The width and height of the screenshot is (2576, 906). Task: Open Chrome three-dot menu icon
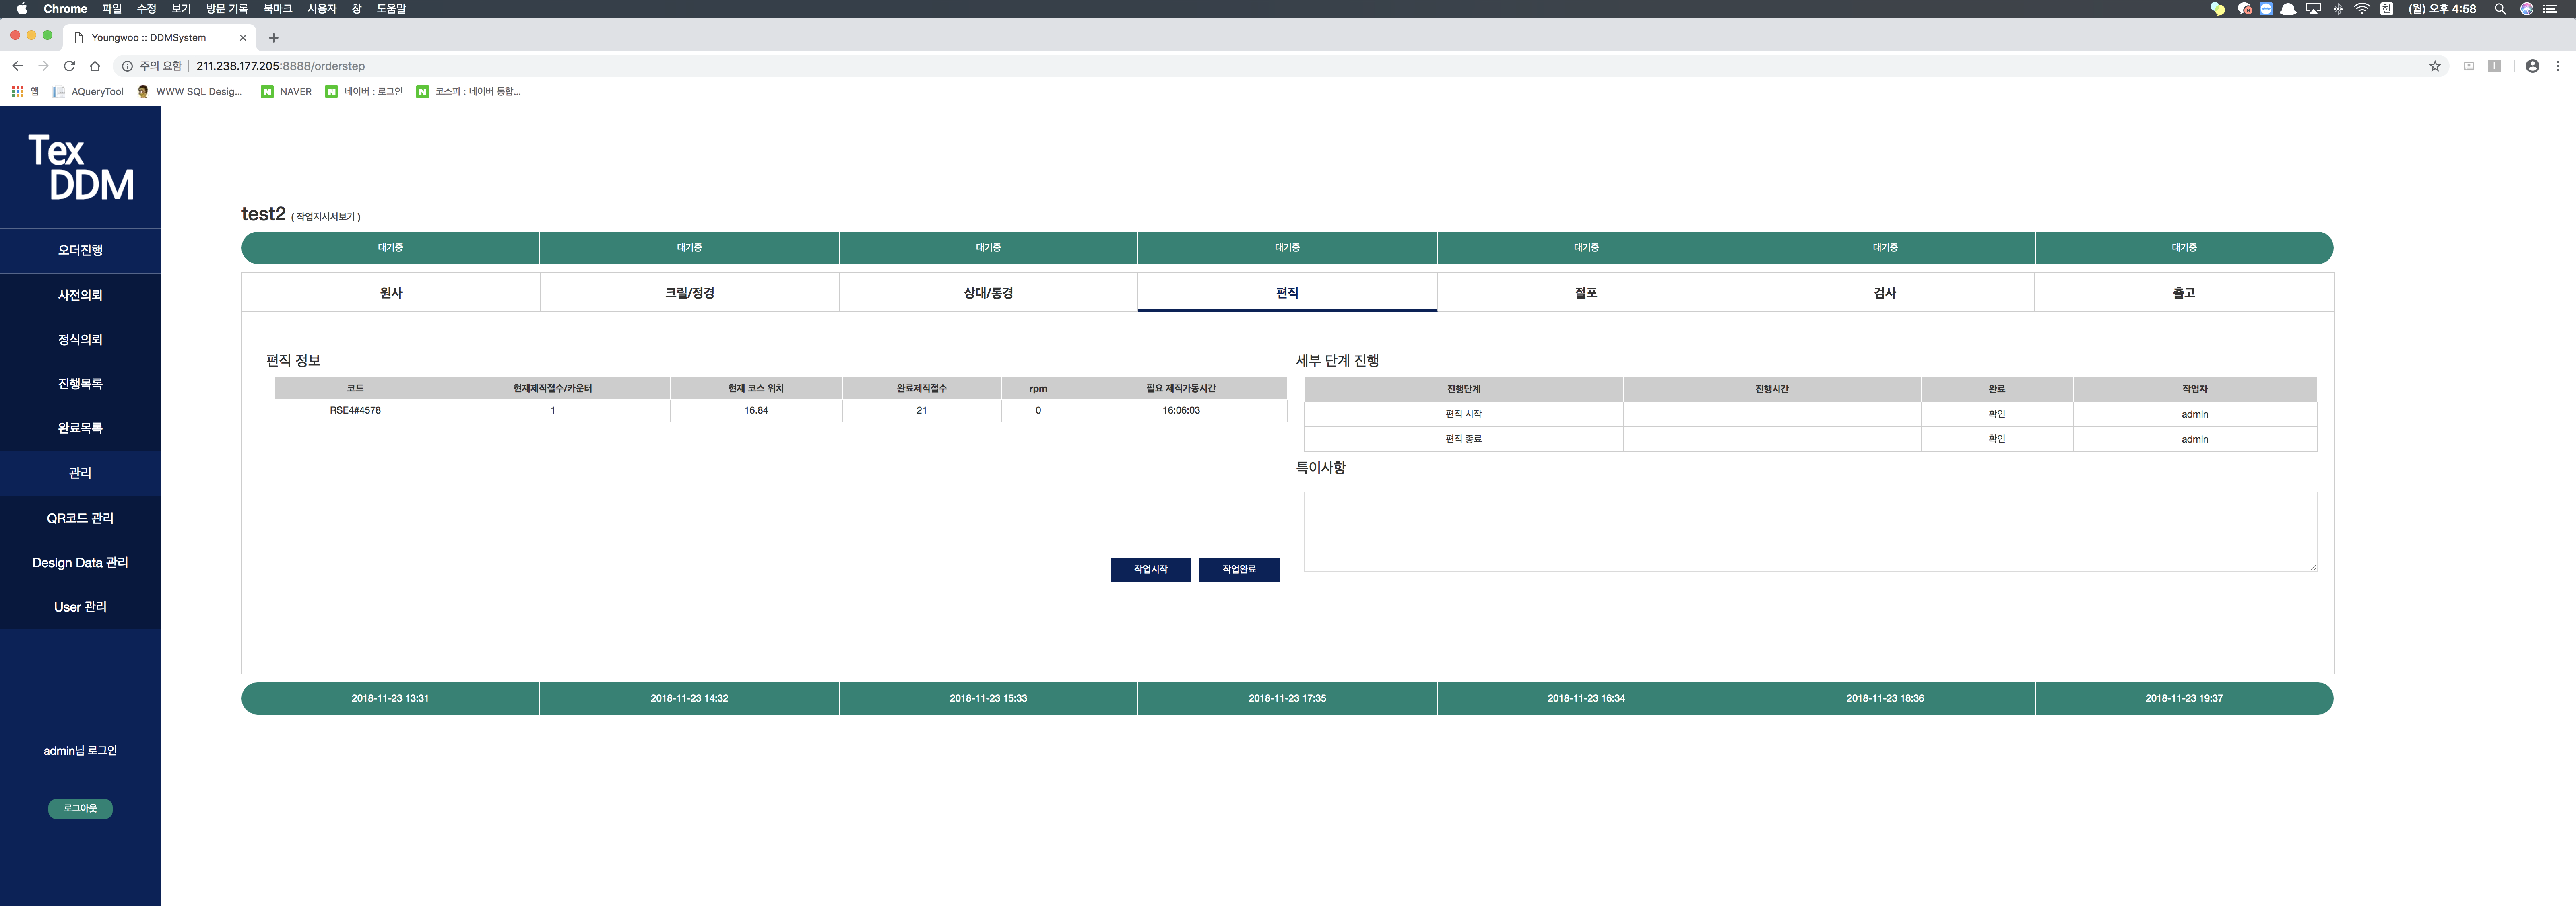click(x=2558, y=66)
